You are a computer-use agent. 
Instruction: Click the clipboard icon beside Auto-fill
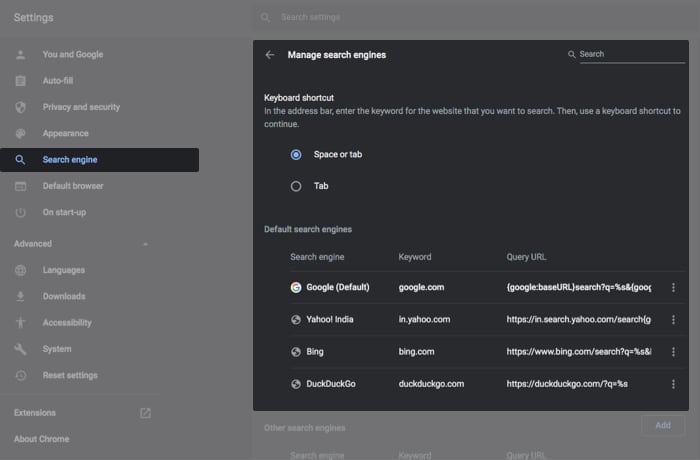coord(20,81)
